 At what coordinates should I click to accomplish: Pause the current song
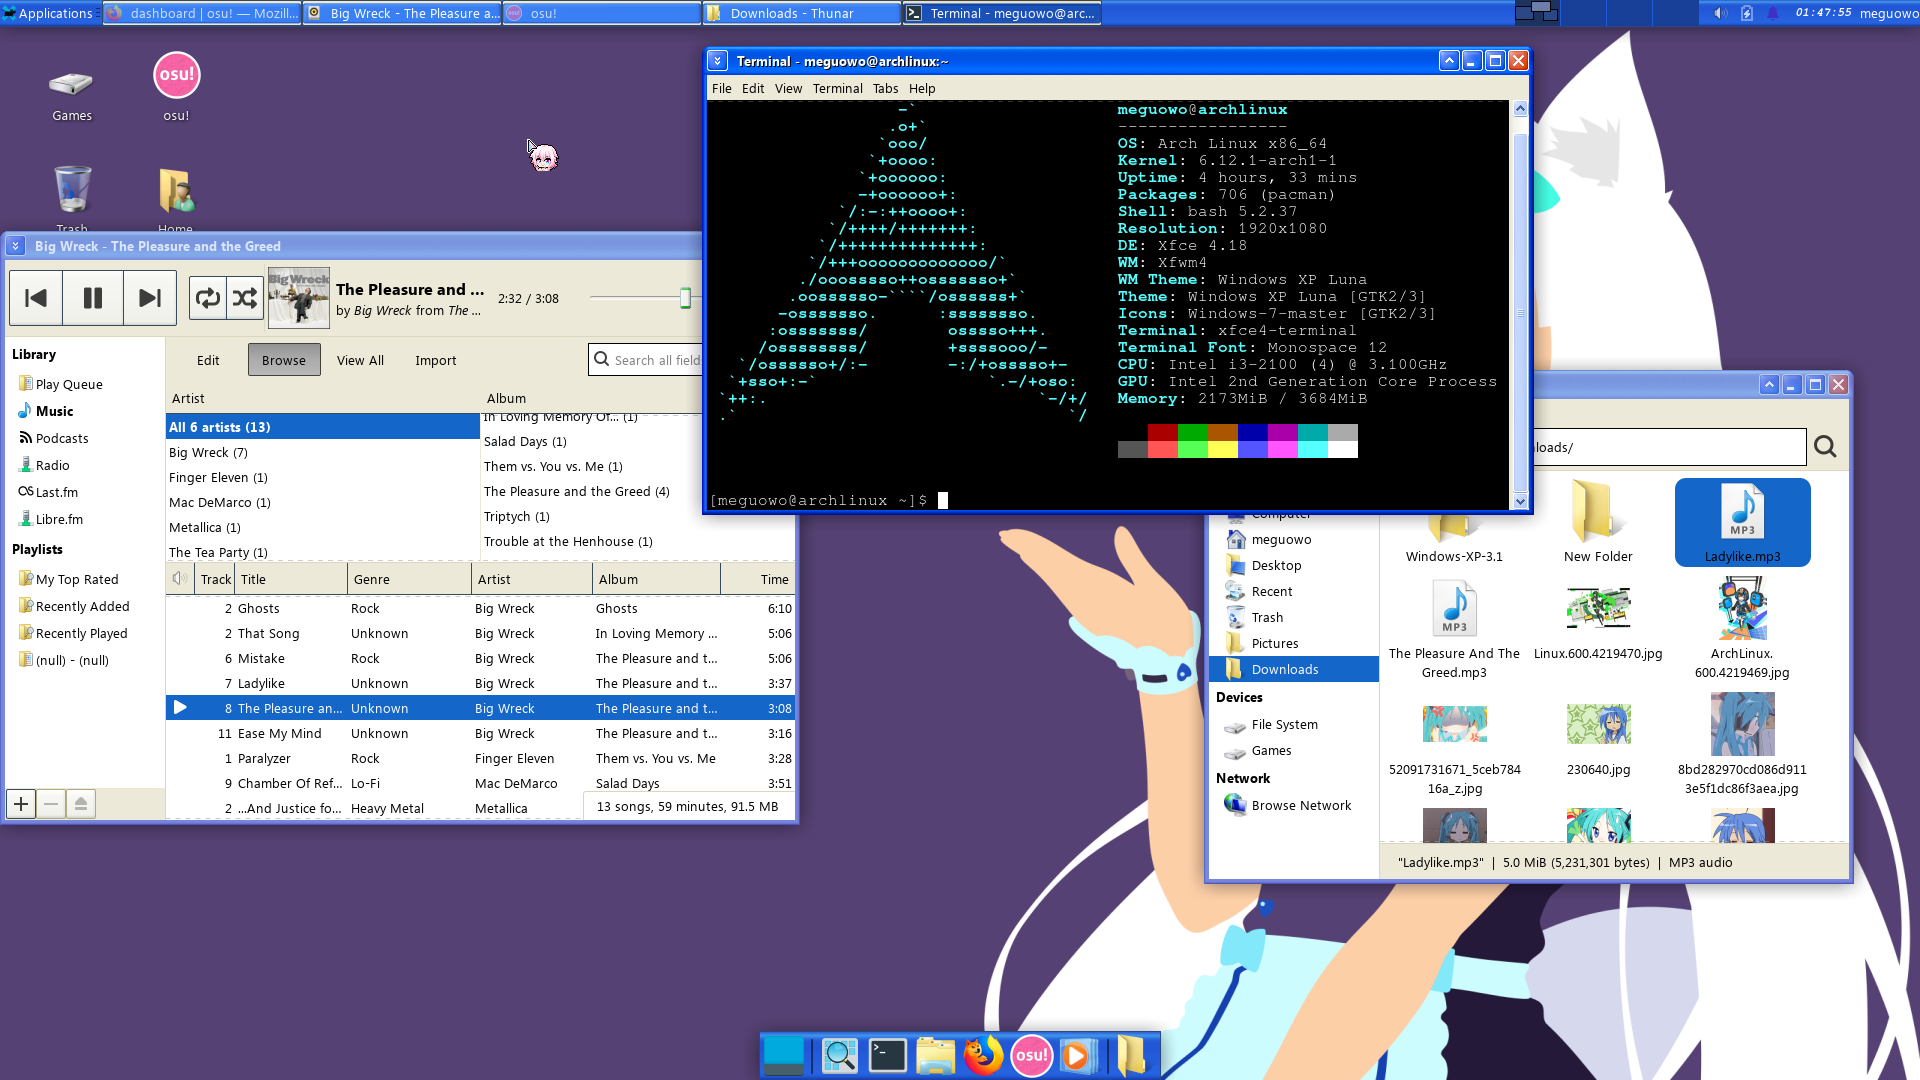[93, 298]
